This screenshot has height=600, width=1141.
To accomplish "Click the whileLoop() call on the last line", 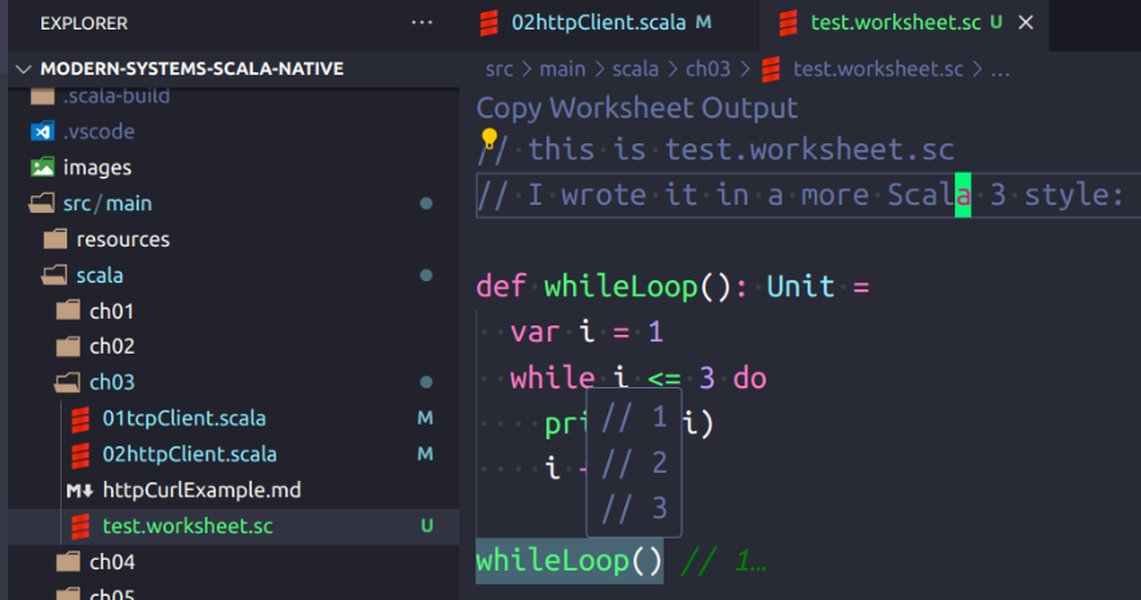I will (x=569, y=561).
